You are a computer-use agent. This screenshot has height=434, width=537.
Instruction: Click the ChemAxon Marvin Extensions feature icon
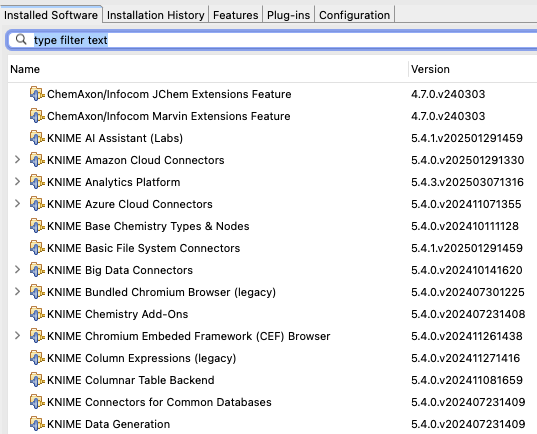click(37, 116)
